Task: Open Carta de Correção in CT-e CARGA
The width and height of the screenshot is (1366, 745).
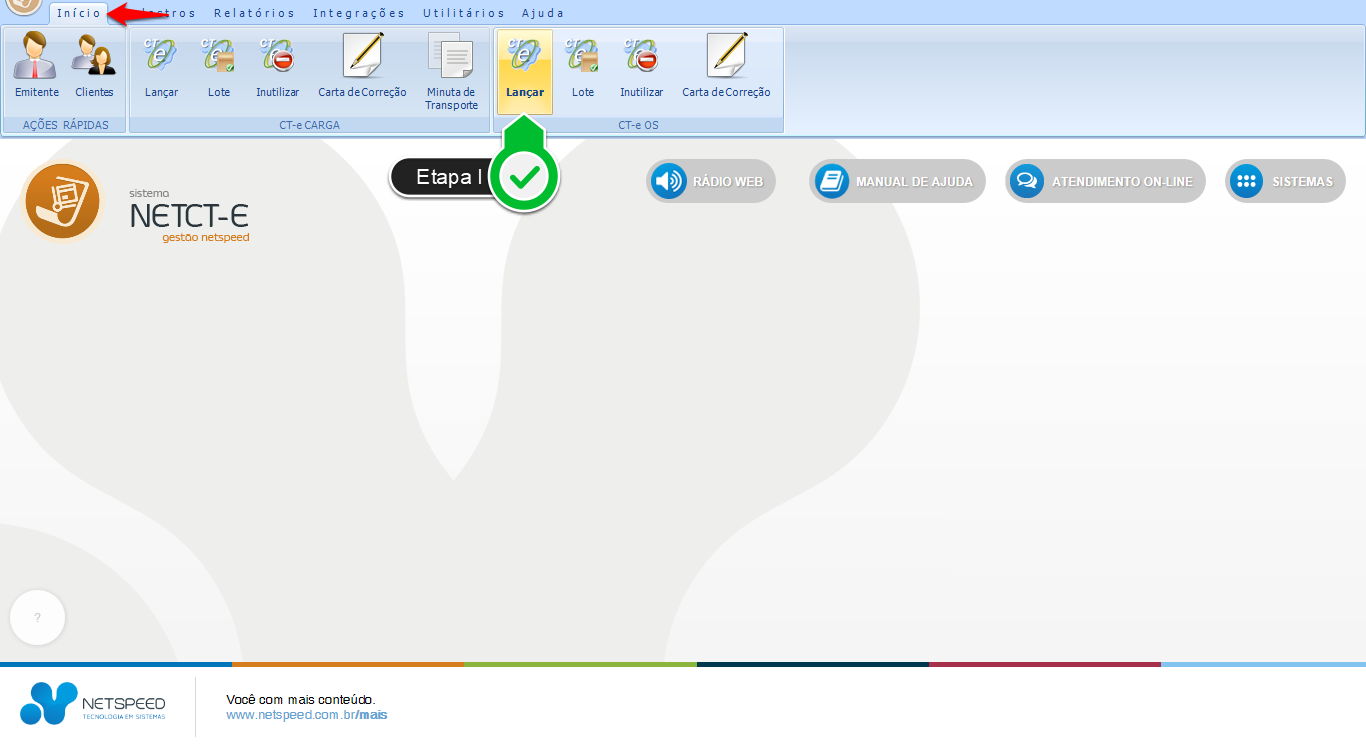Action: 362,66
